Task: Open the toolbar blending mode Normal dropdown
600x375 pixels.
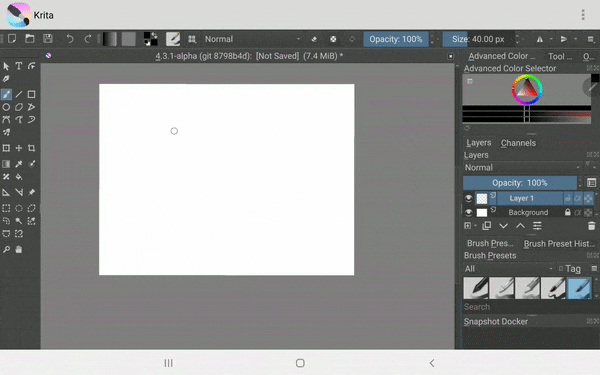Action: tap(252, 39)
